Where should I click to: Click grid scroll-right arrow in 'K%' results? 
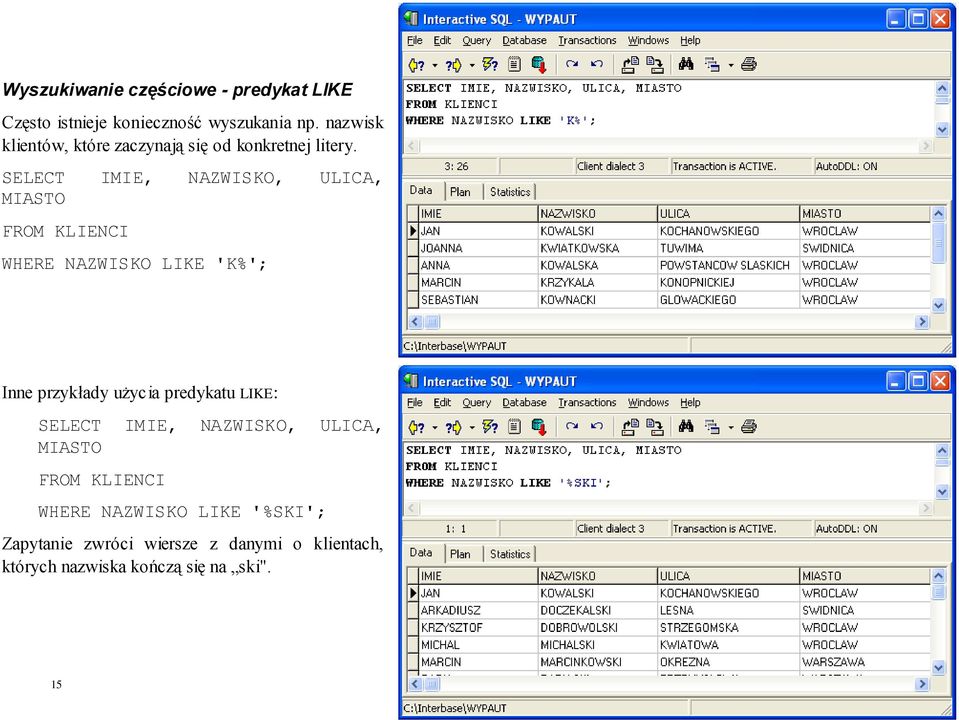pos(922,322)
